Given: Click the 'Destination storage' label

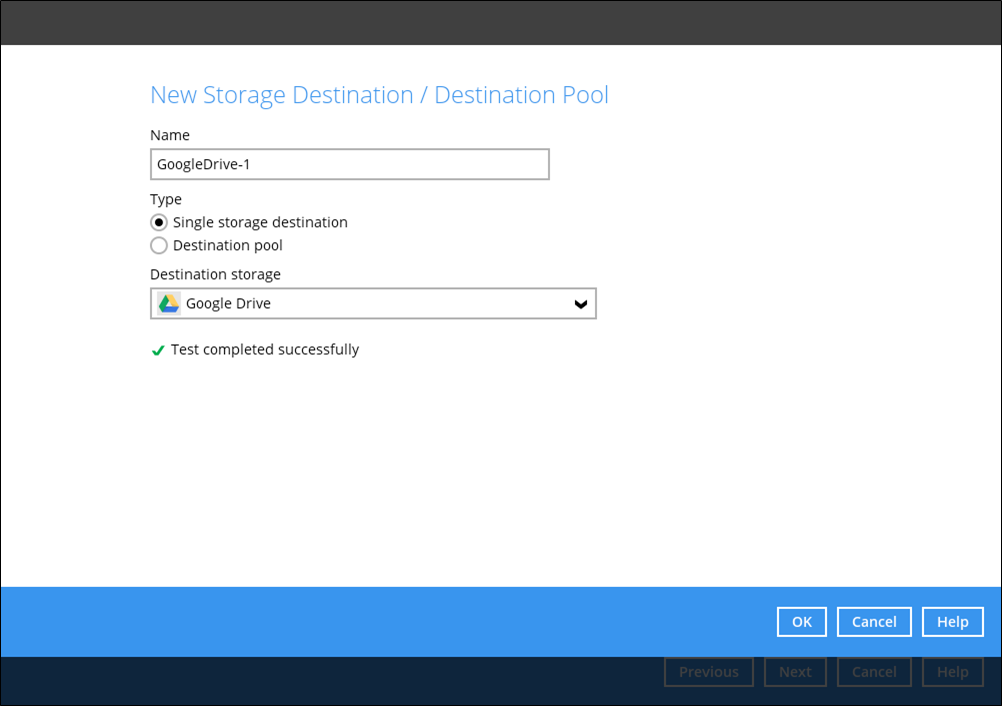Looking at the screenshot, I should pos(215,274).
